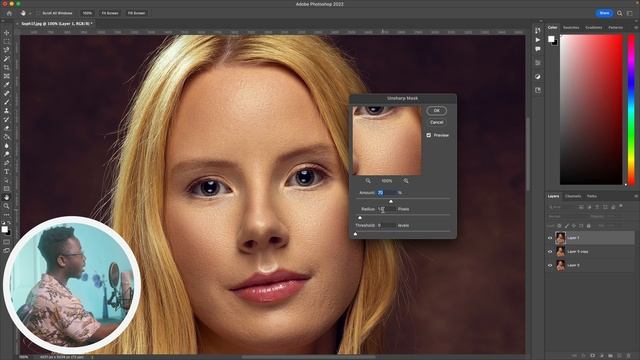640x360 pixels.
Task: Click the Amount input field
Action: (x=386, y=192)
